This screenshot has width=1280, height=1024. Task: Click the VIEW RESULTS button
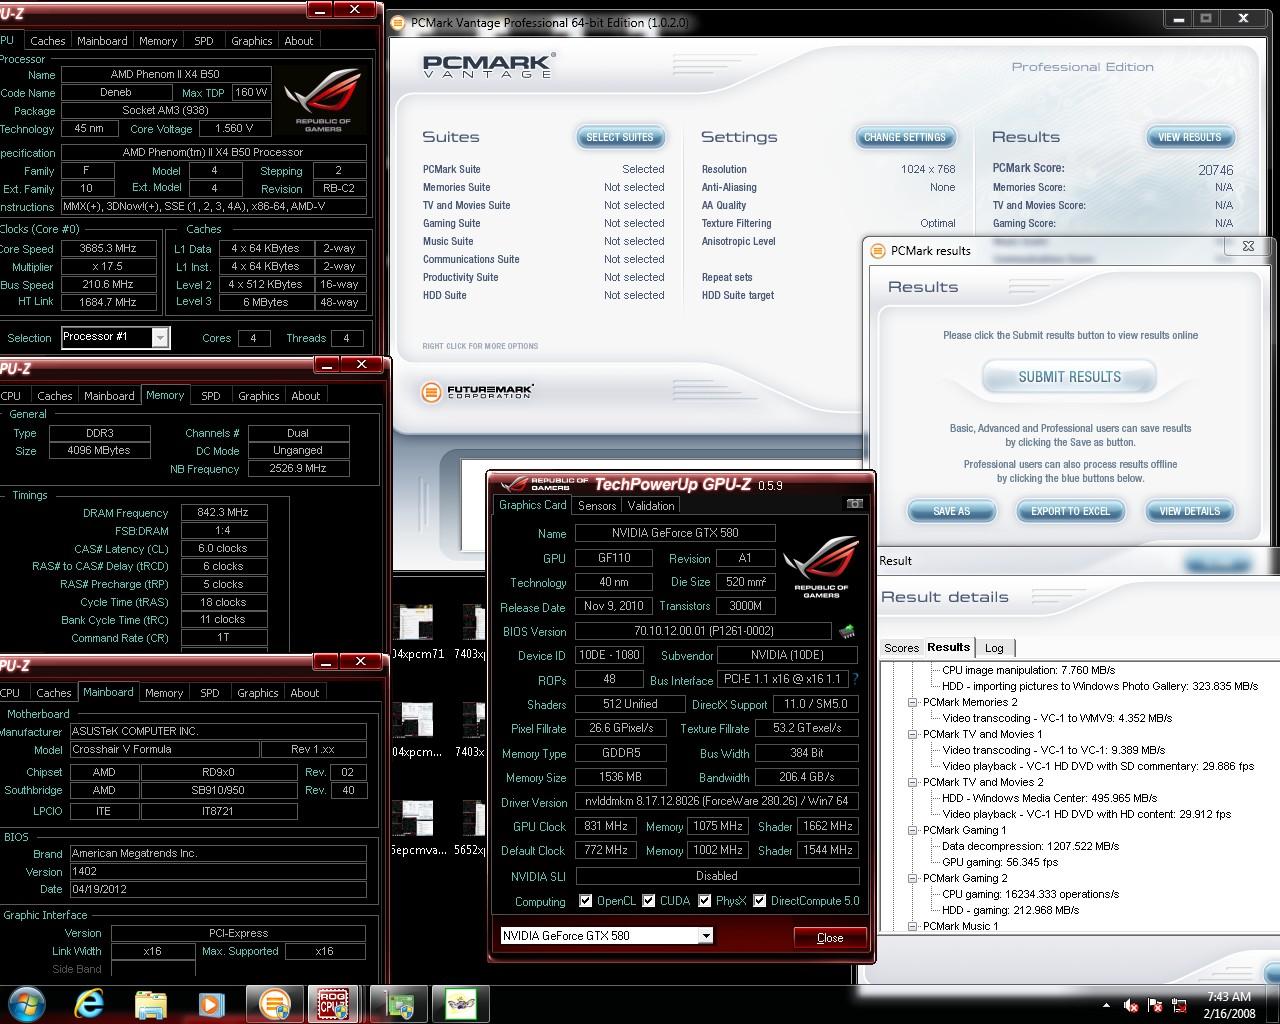tap(1189, 137)
